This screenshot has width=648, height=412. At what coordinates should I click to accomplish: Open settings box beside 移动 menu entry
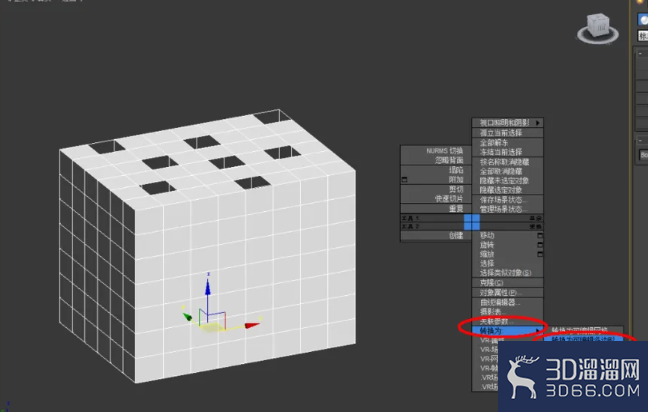tap(540, 236)
